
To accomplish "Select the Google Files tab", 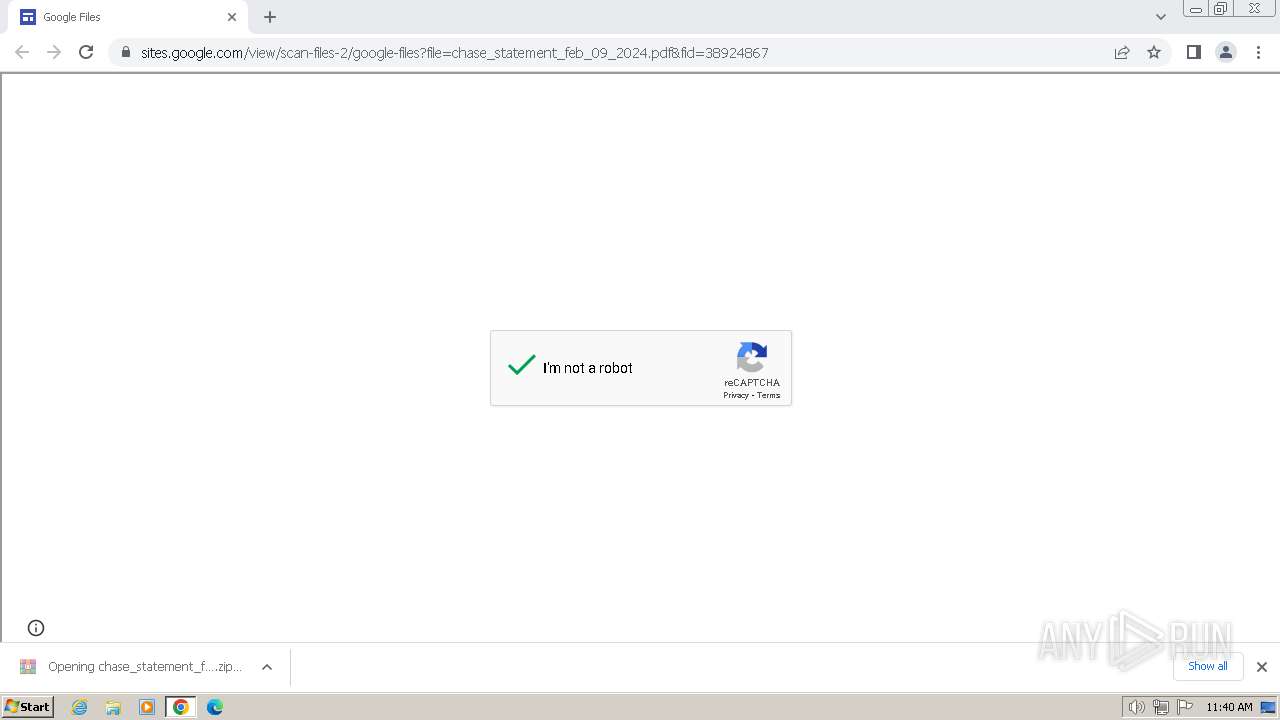I will (x=128, y=17).
